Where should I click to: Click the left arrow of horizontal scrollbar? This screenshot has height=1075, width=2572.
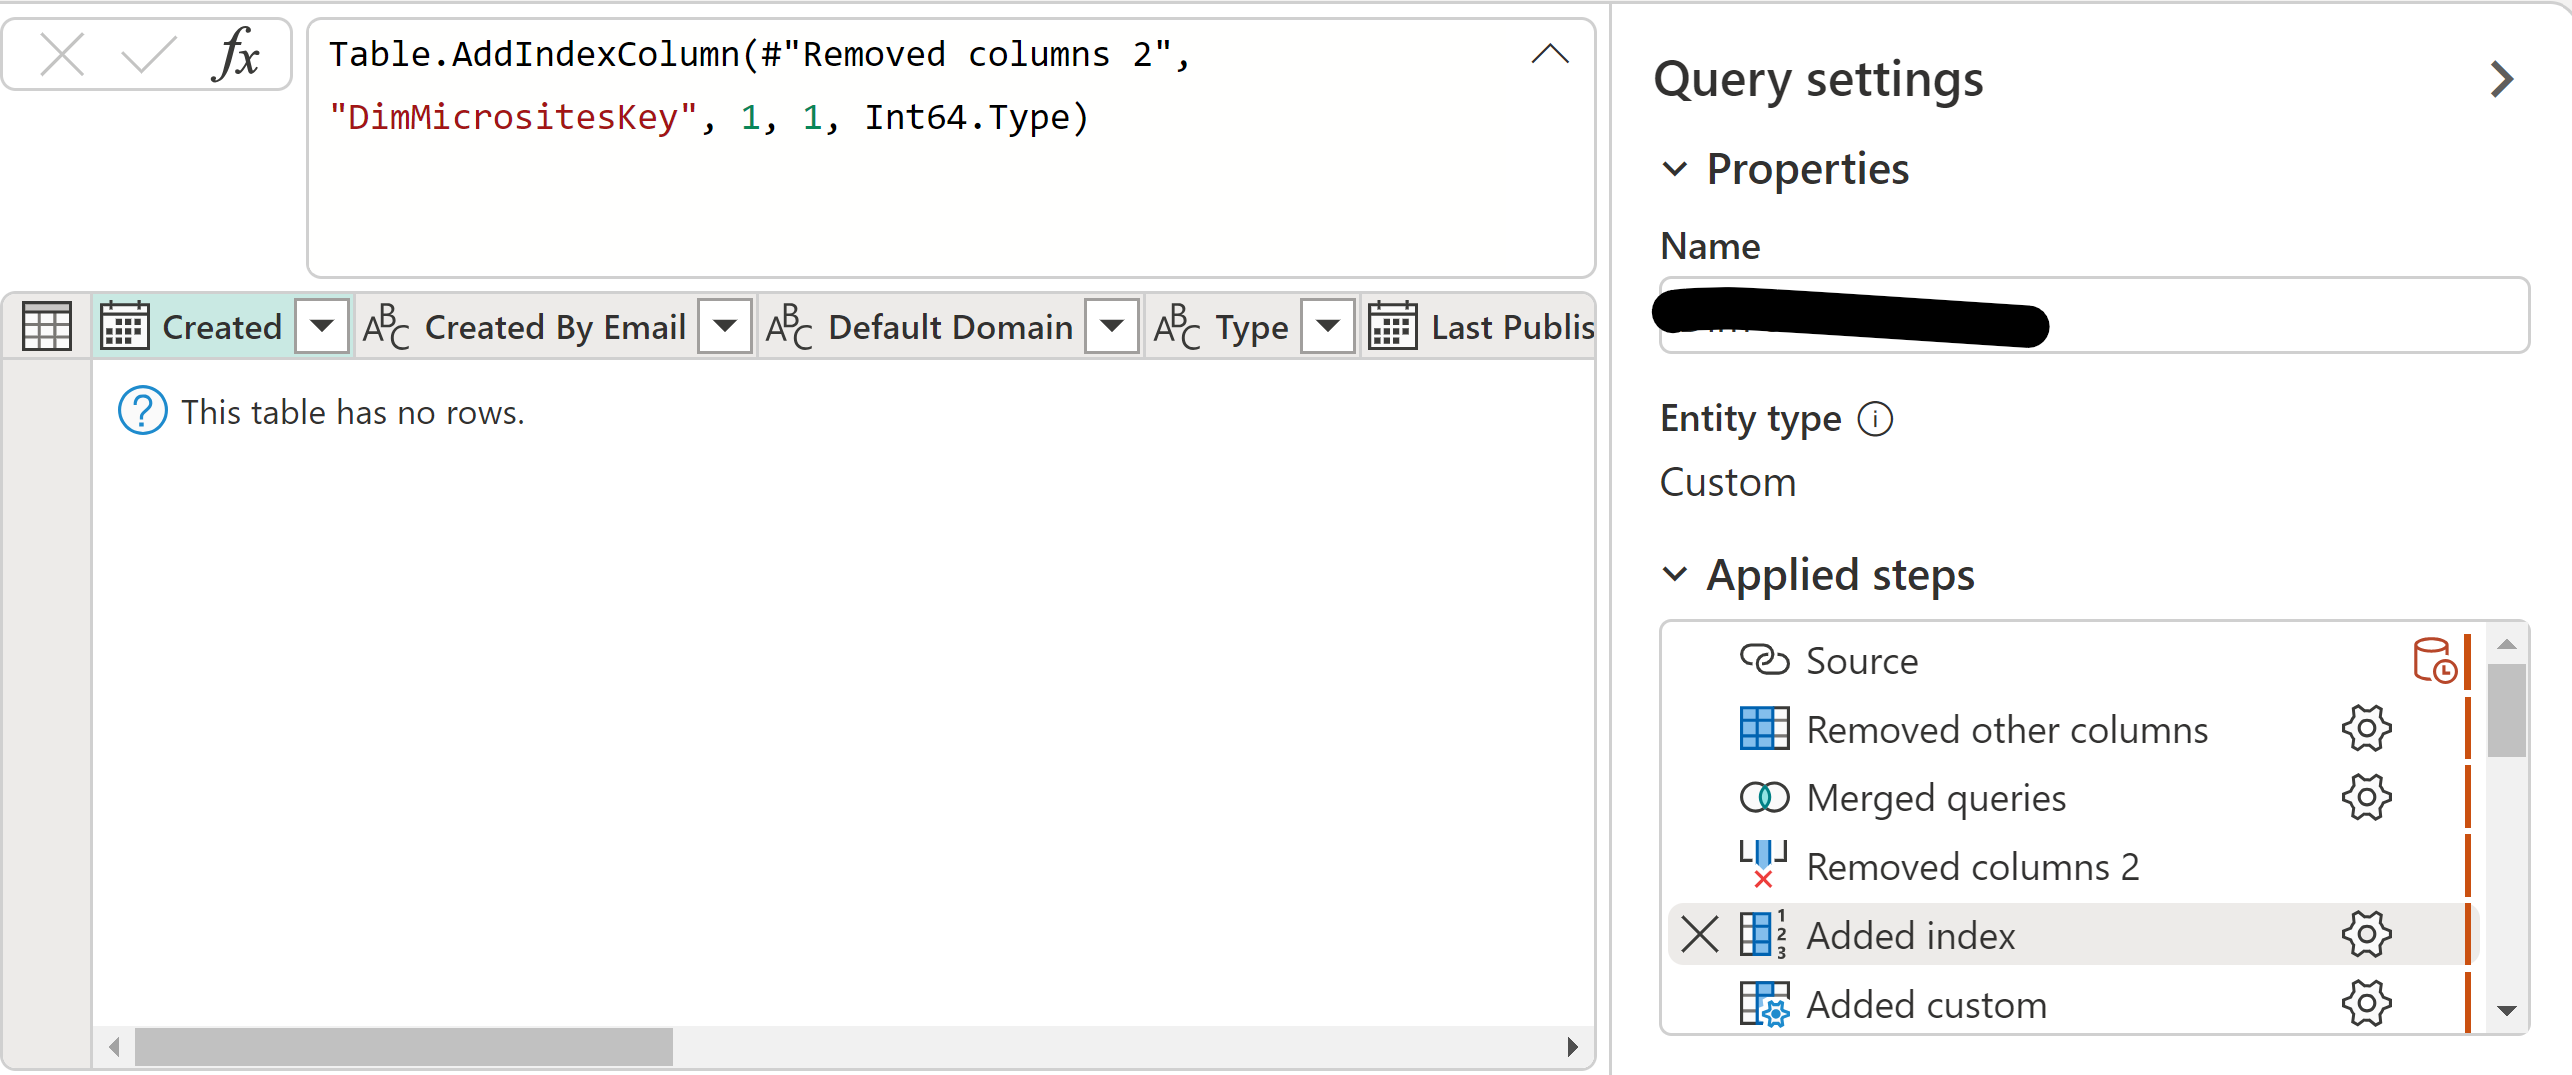coord(114,1047)
